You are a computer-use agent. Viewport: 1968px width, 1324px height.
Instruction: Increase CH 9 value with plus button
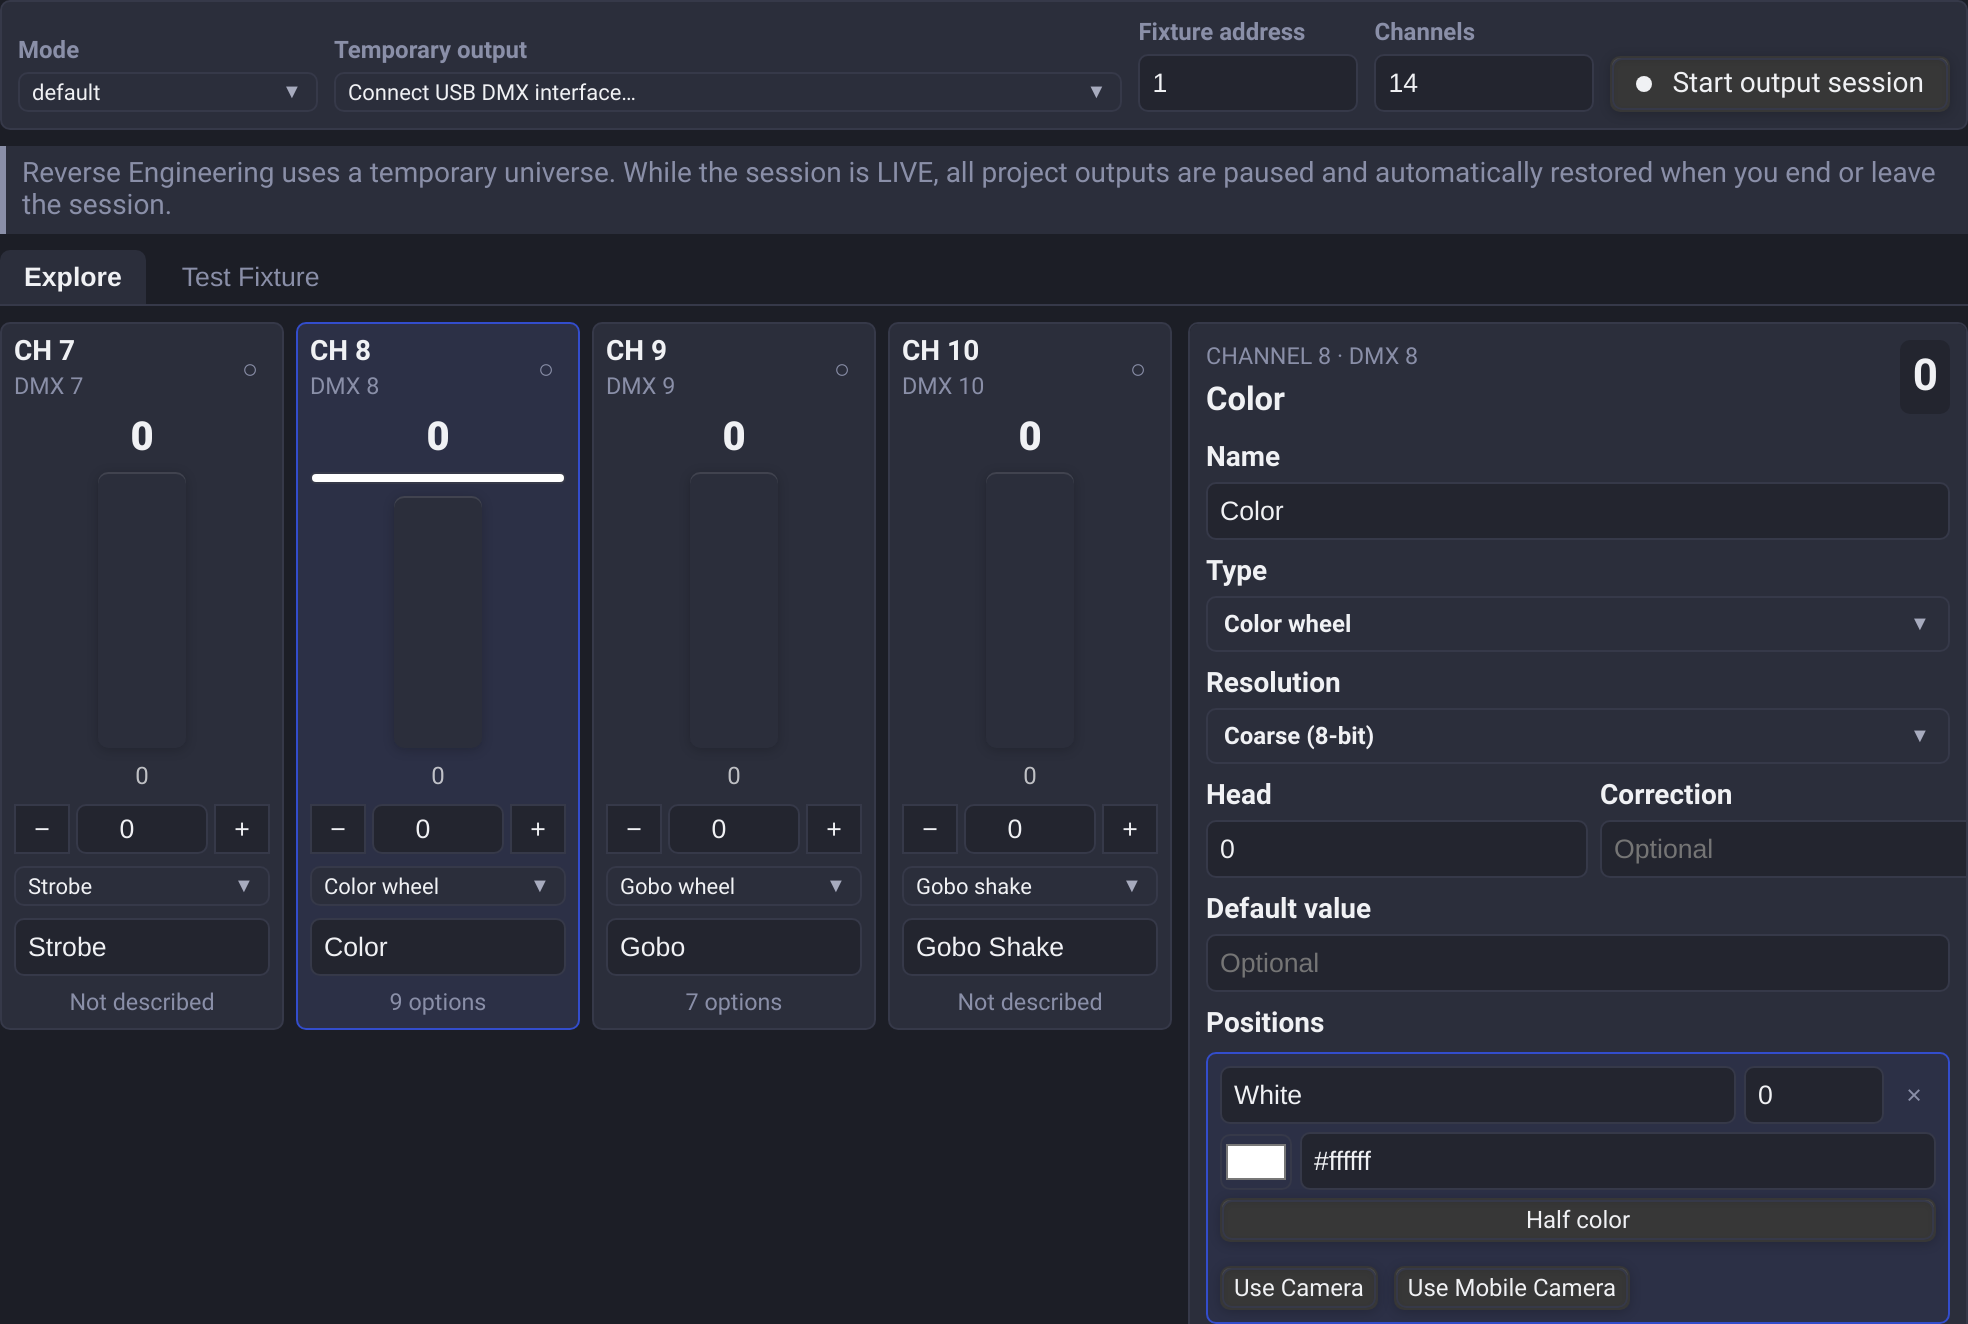[x=834, y=829]
